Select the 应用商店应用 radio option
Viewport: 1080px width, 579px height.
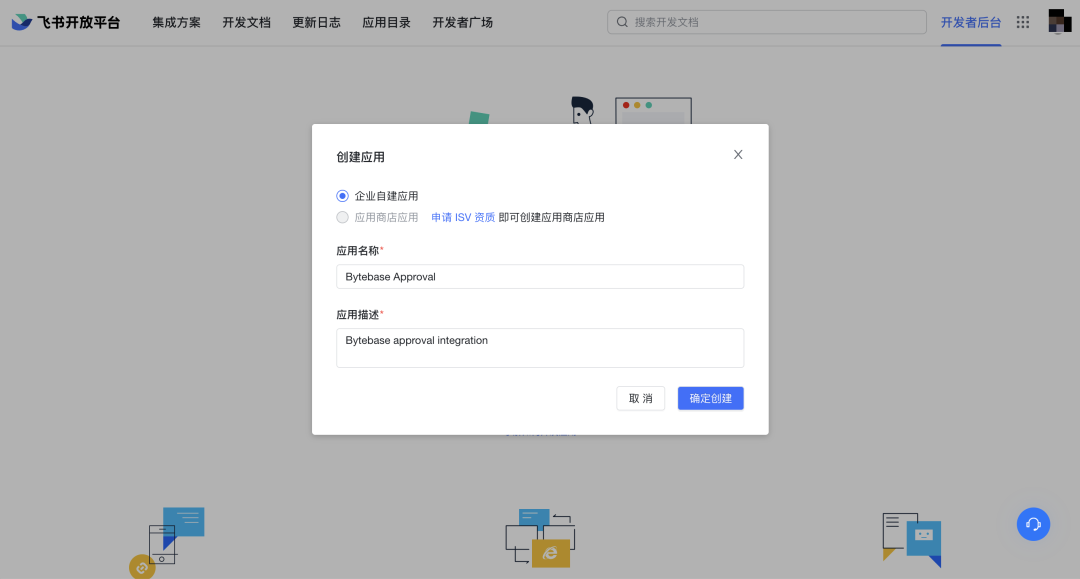coord(342,218)
